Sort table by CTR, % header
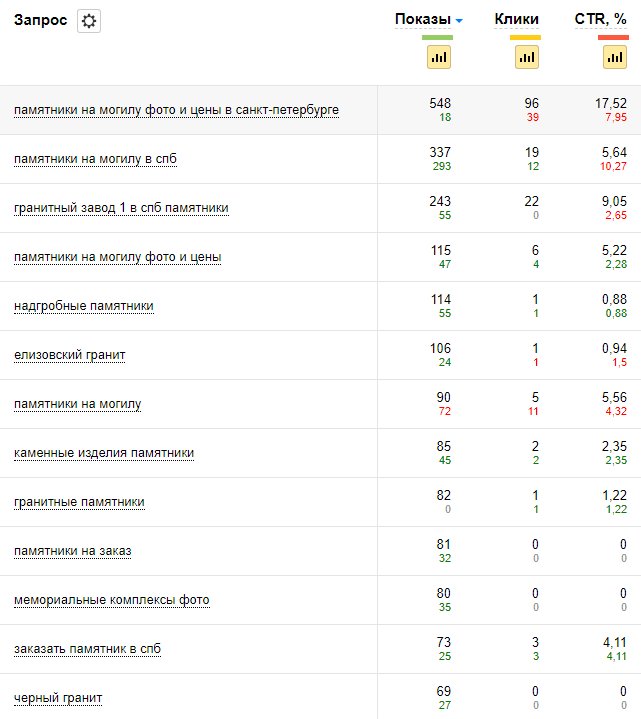Viewport: 641px width, 719px height. [601, 19]
